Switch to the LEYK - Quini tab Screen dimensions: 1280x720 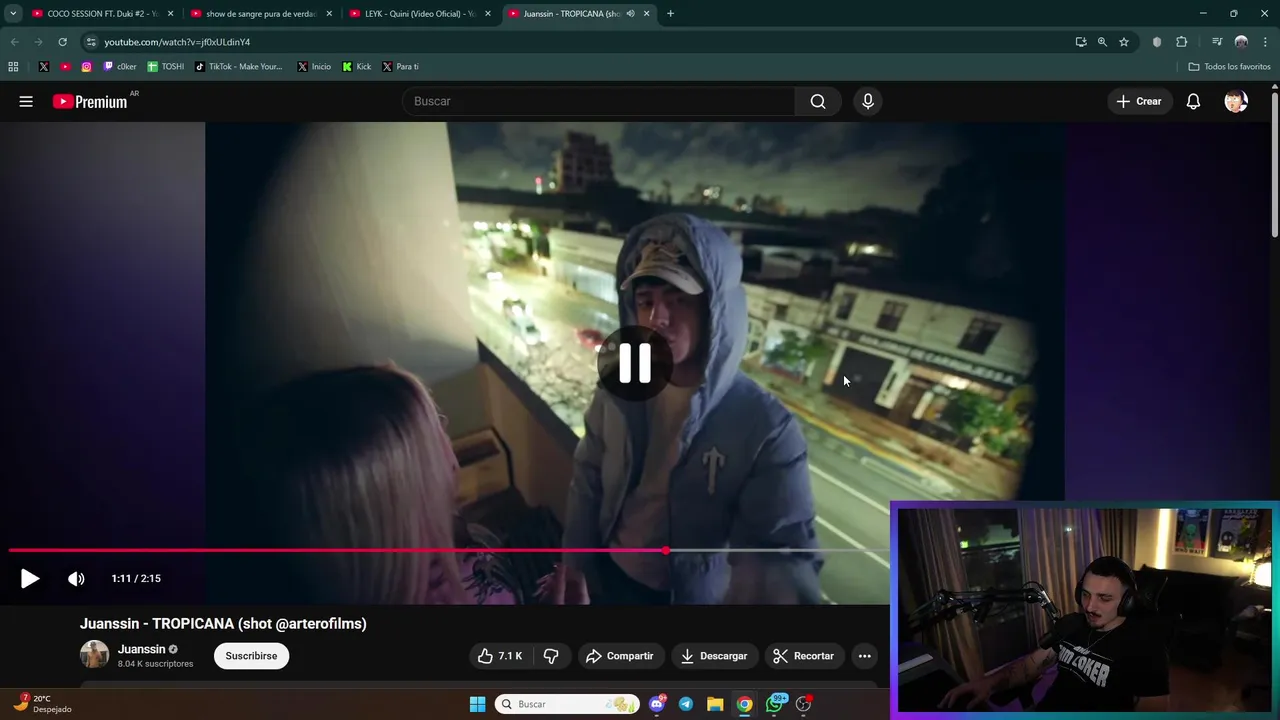tap(420, 13)
